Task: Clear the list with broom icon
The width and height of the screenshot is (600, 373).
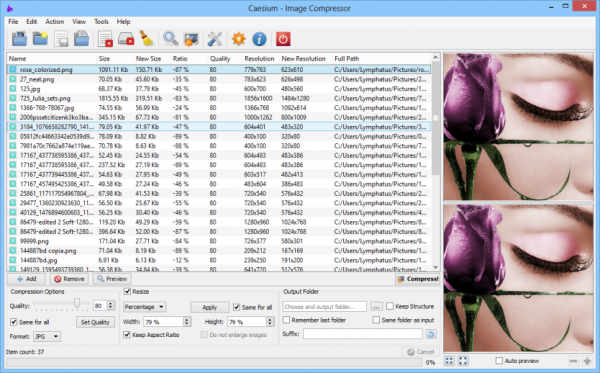Action: click(x=146, y=39)
